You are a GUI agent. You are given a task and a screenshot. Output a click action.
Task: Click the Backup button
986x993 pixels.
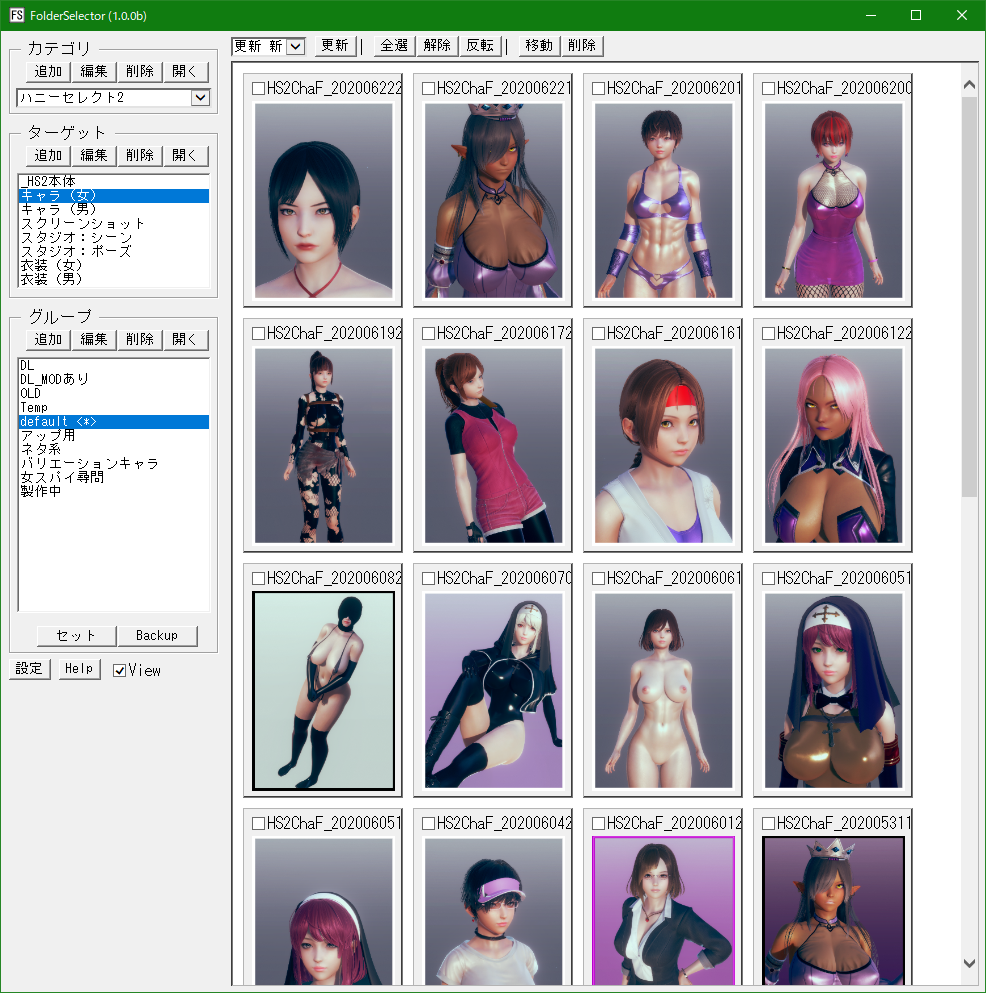click(x=158, y=636)
